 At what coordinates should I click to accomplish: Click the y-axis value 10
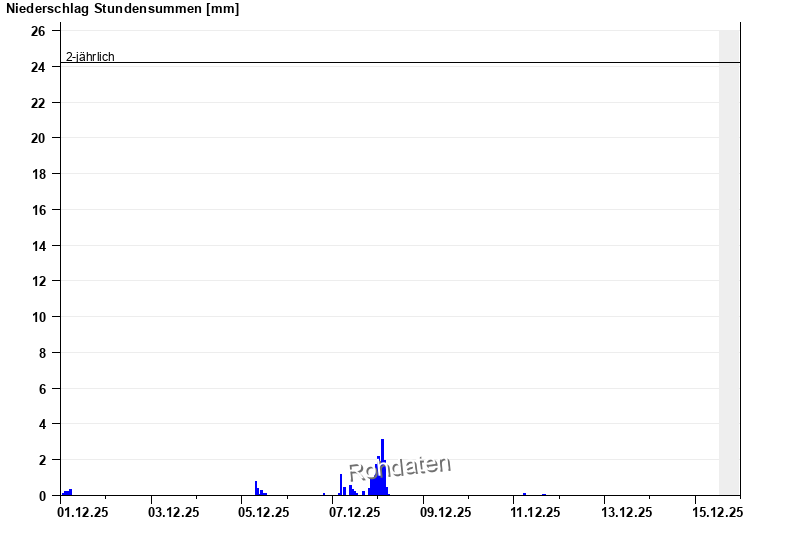[x=38, y=317]
